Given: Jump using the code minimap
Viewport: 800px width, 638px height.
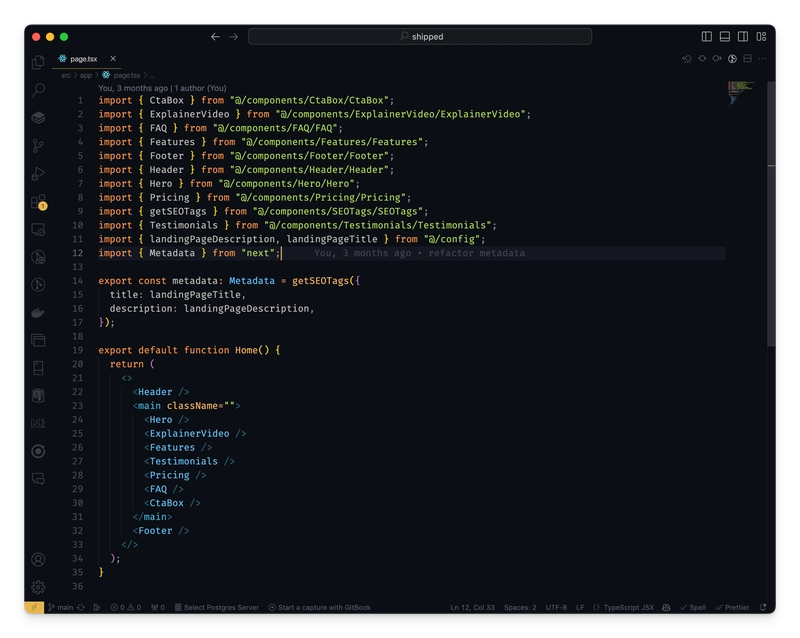Looking at the screenshot, I should click(x=741, y=92).
